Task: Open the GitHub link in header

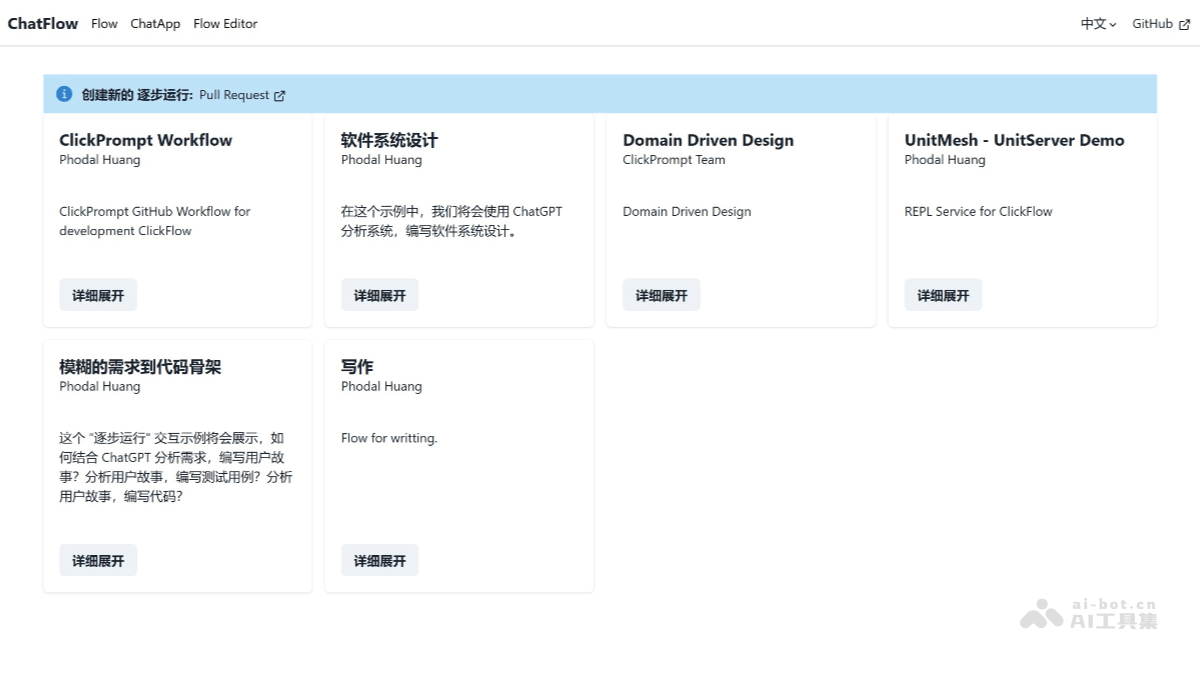Action: point(1152,24)
